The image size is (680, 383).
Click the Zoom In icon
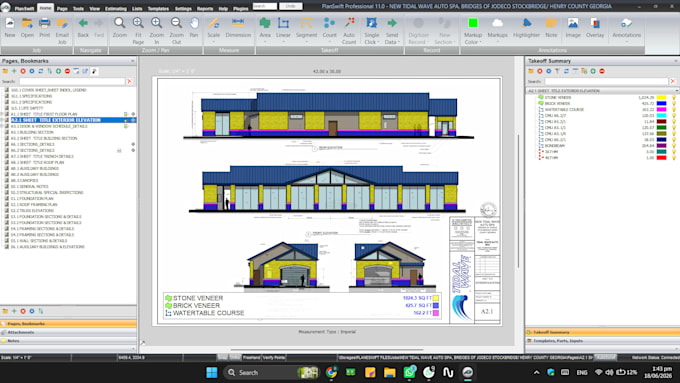157,31
